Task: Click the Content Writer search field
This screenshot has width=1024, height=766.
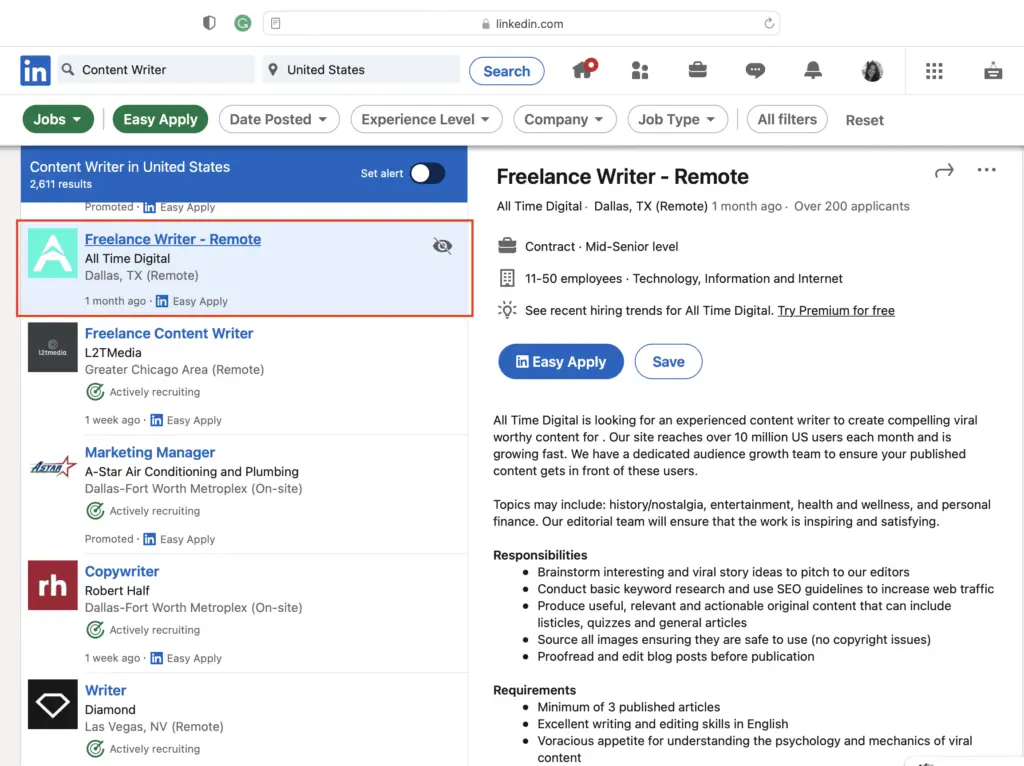Action: coord(155,70)
